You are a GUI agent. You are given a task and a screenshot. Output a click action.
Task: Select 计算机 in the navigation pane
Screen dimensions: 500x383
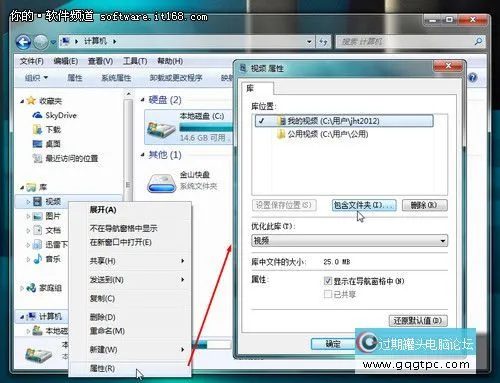point(44,316)
